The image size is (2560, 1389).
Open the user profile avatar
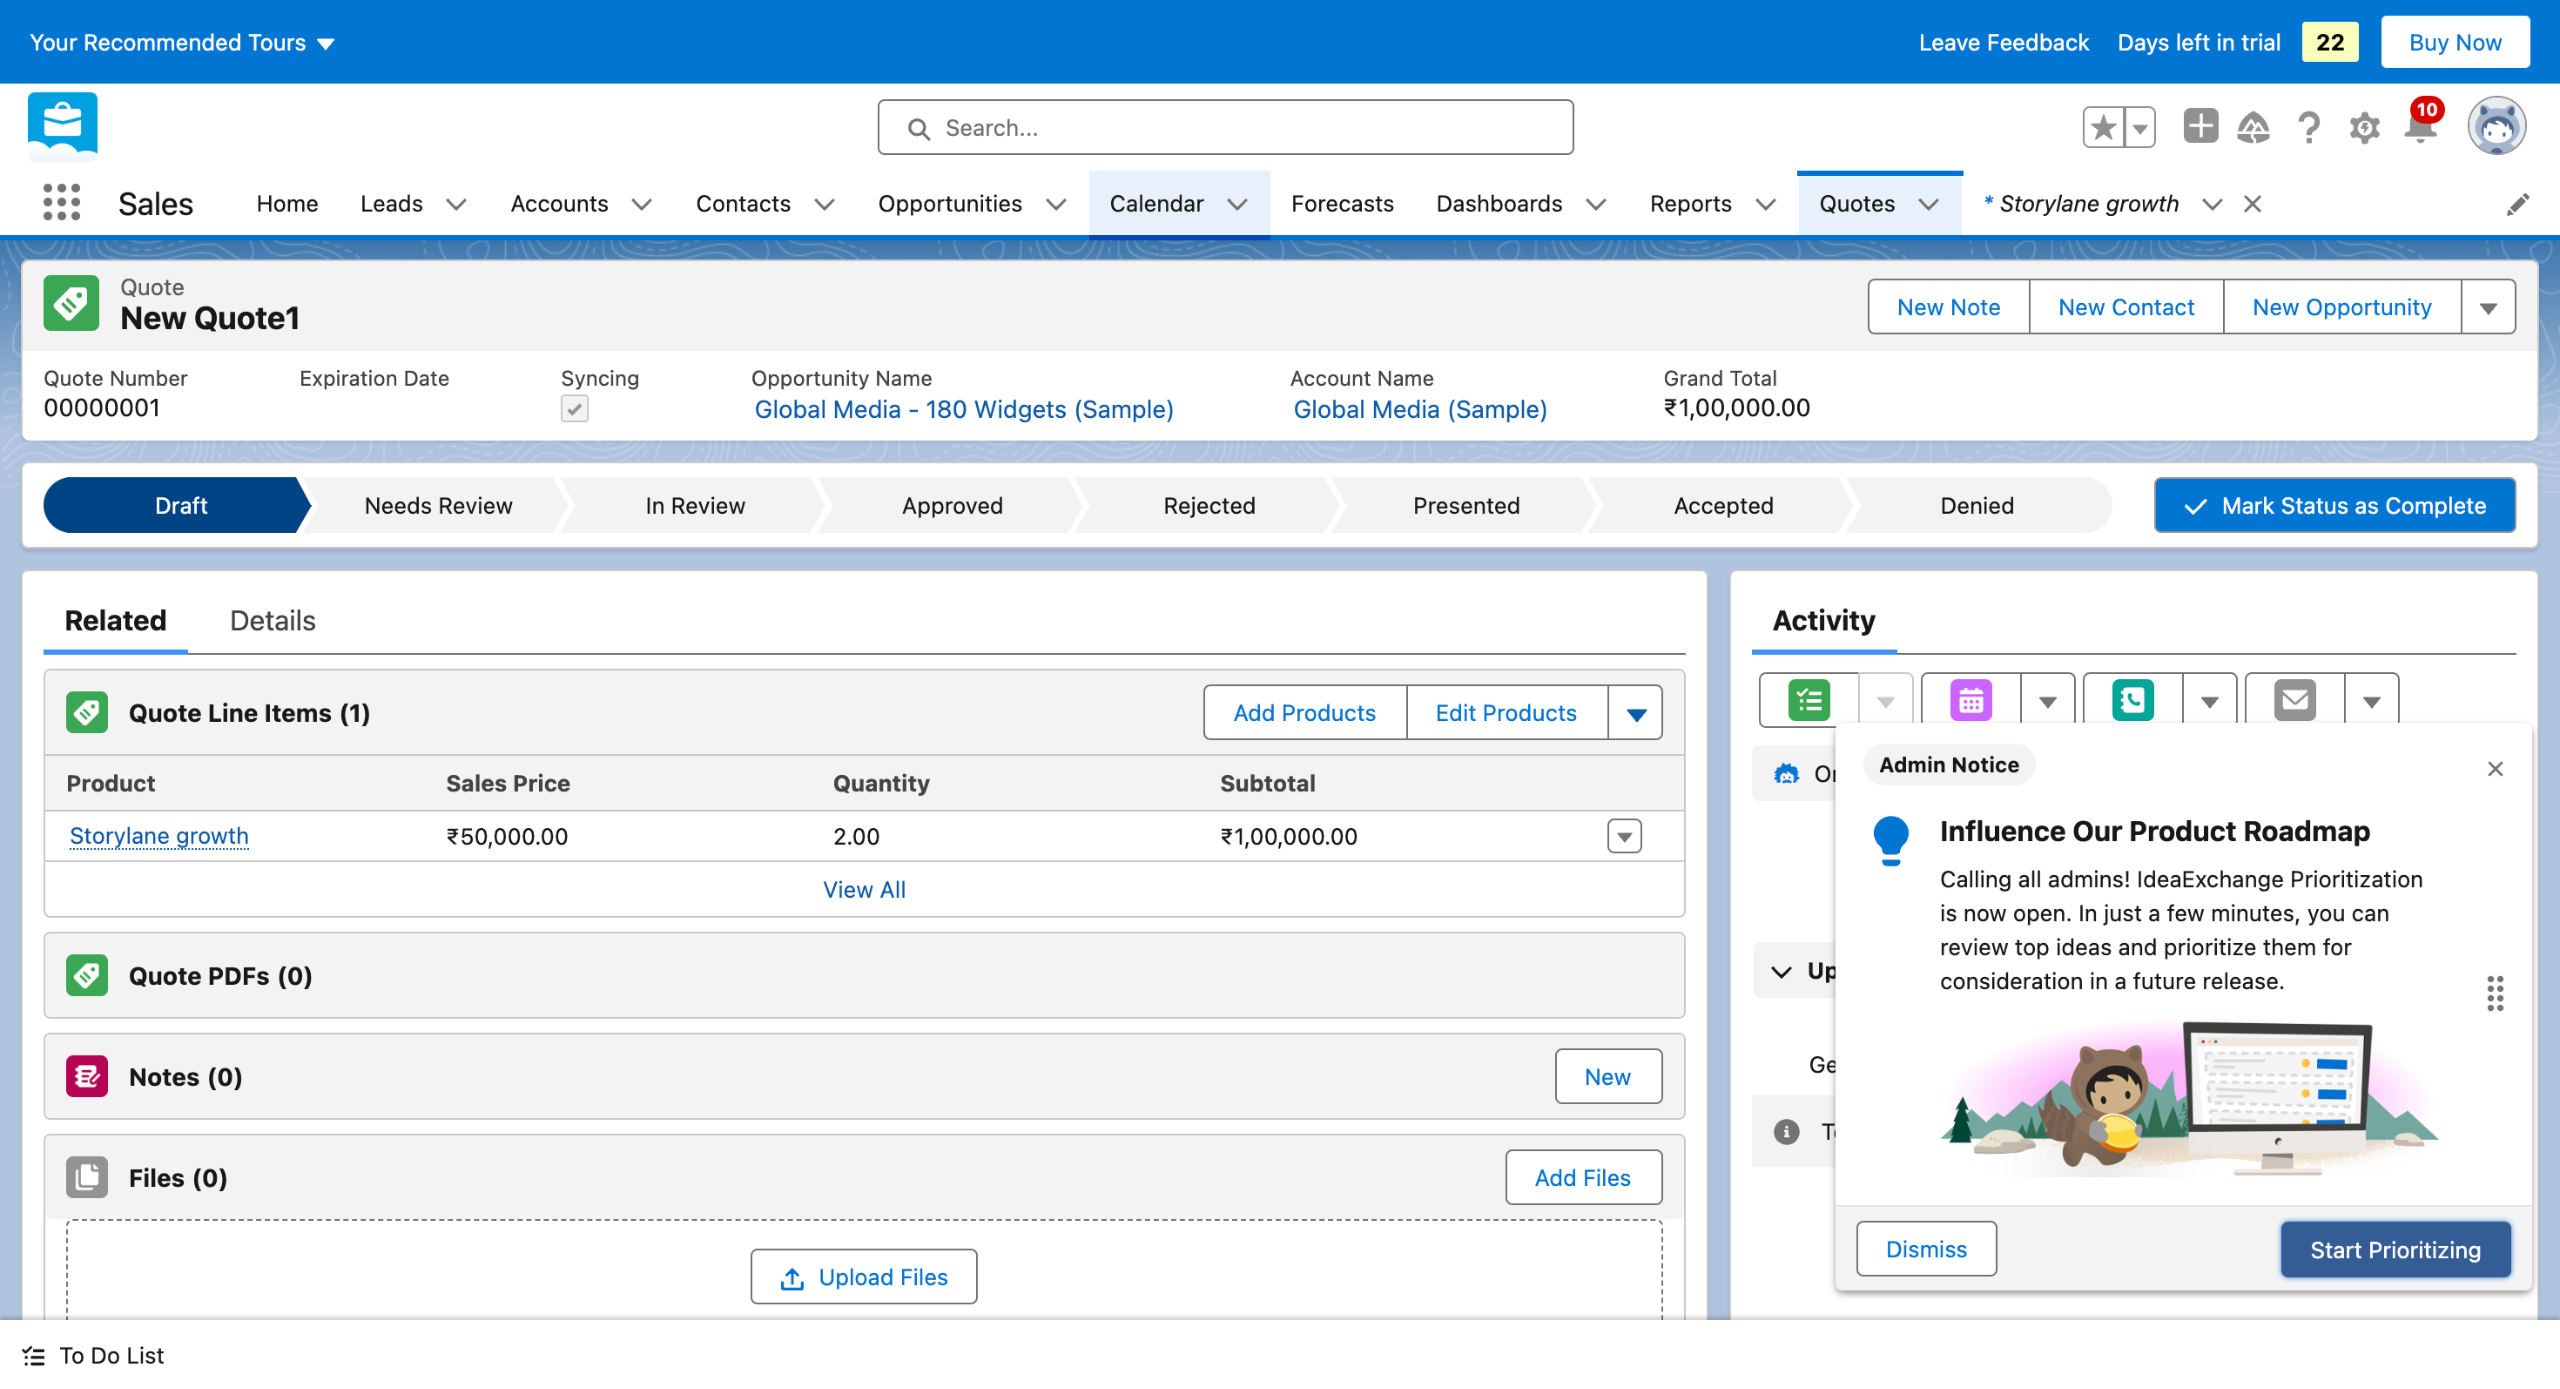point(2496,127)
